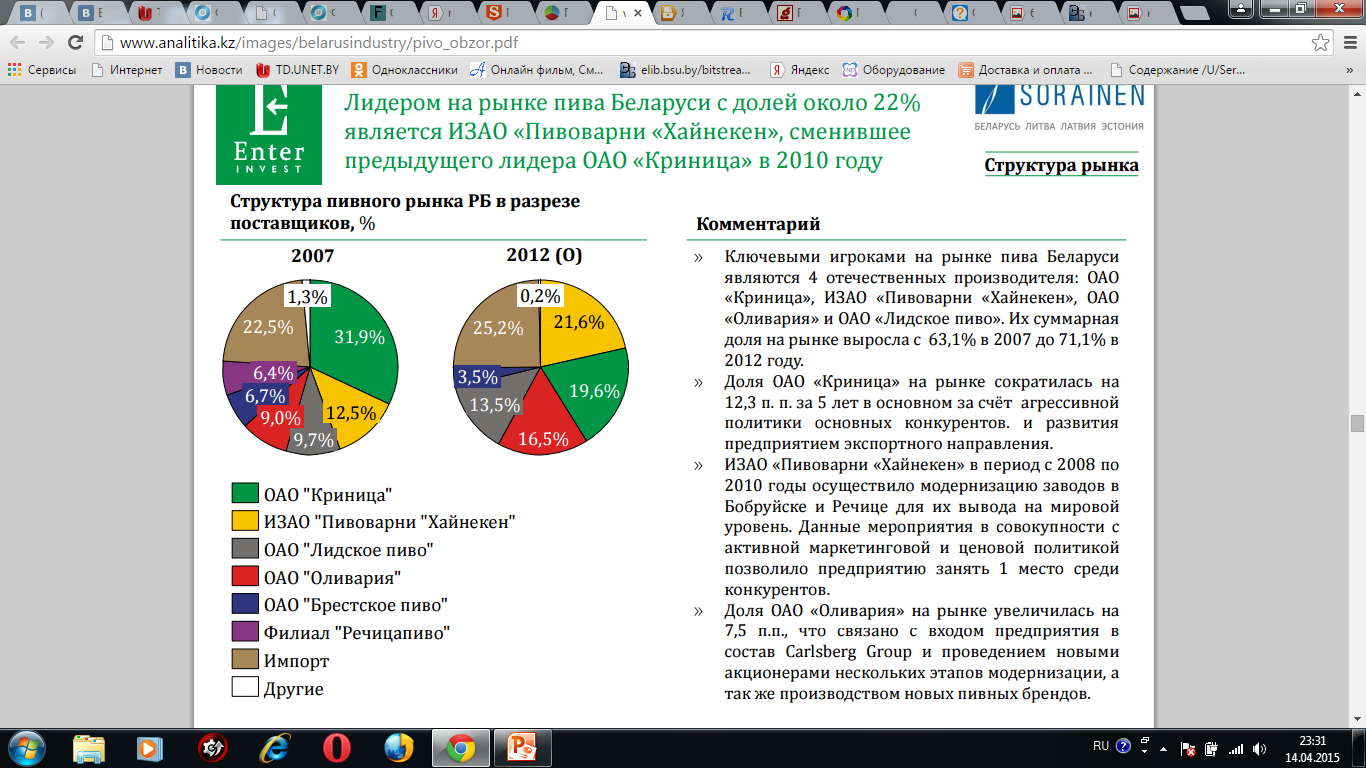Open Action Center flag icon

coord(1188,748)
